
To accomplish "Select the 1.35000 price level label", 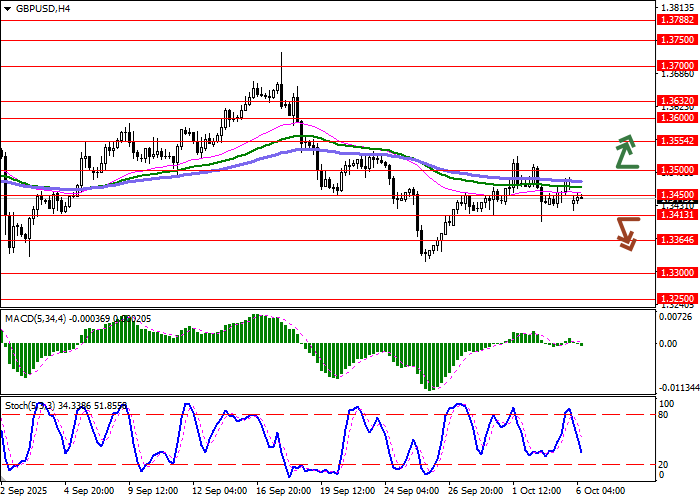I will (676, 170).
